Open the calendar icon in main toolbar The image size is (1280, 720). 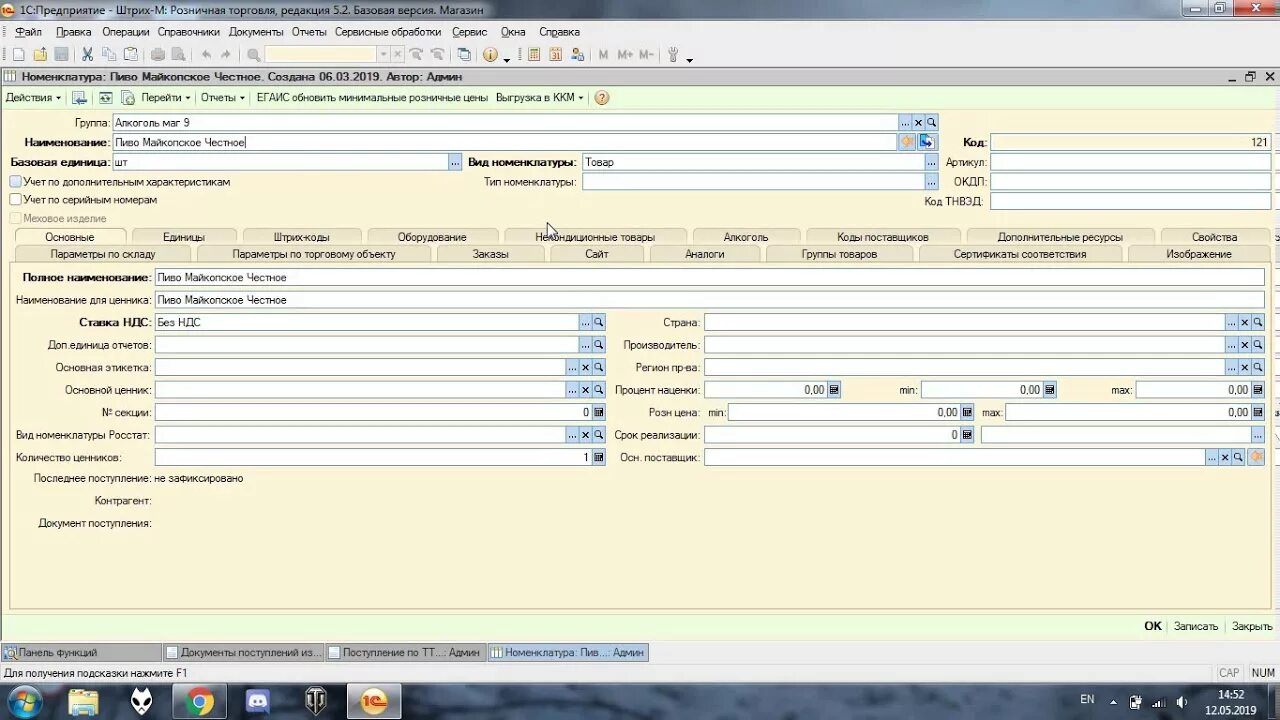pos(556,54)
